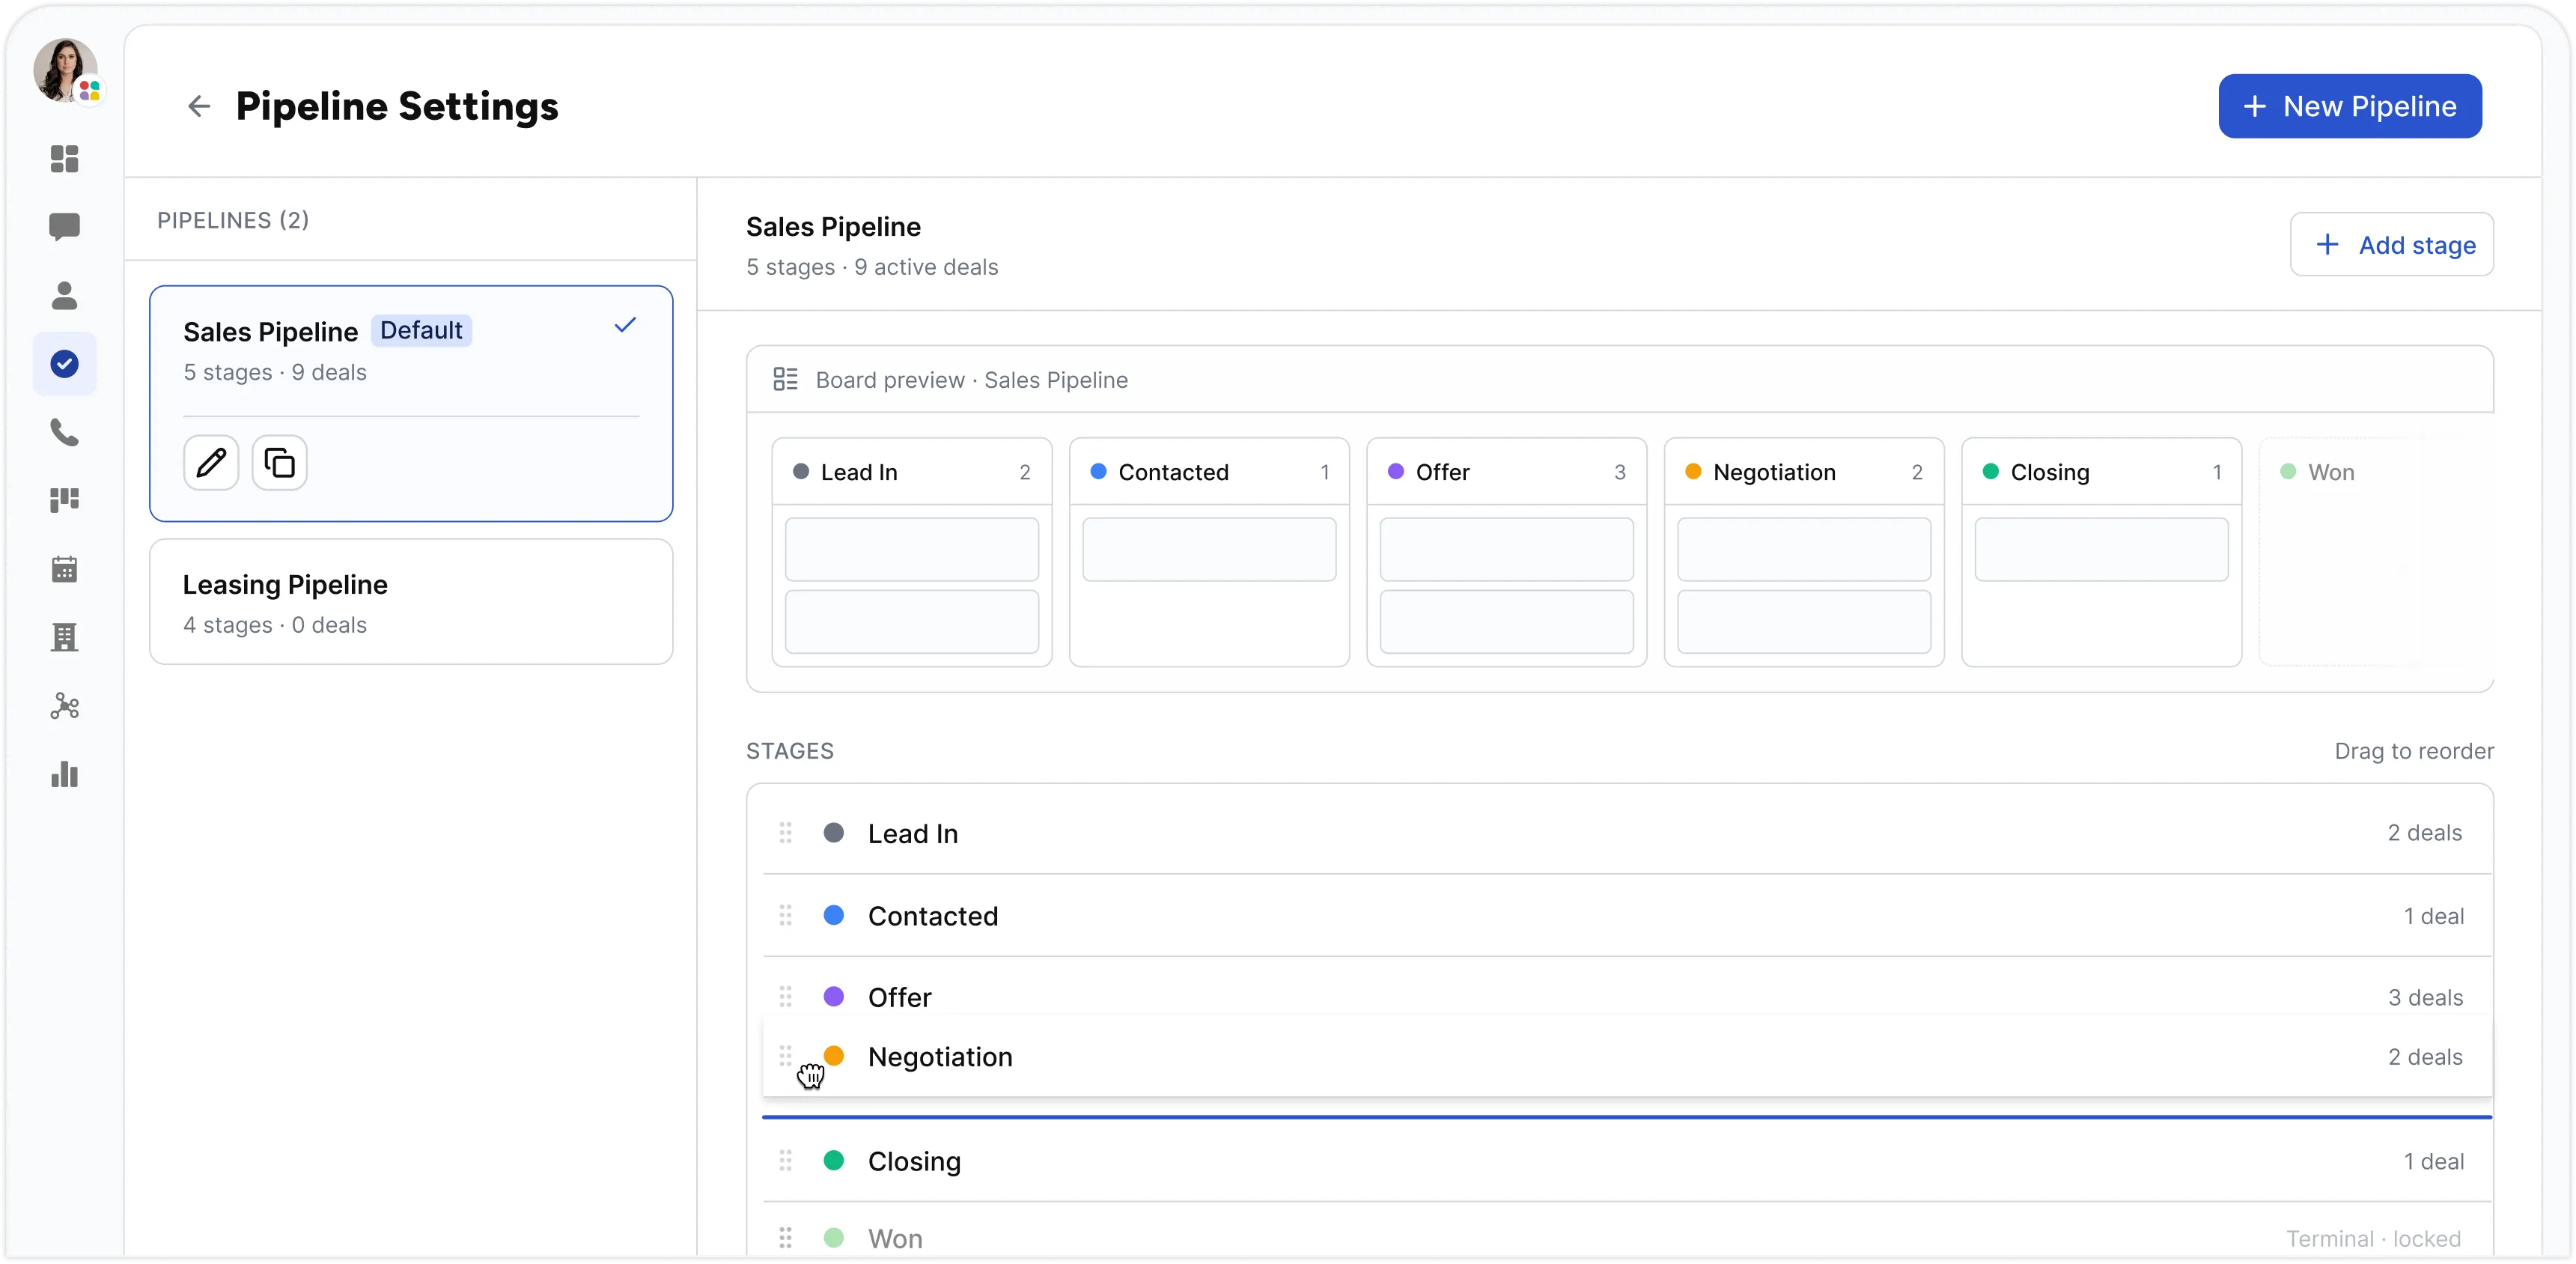
Task: Grab the drag handle for Lead In stage
Action: pyautogui.click(x=785, y=833)
